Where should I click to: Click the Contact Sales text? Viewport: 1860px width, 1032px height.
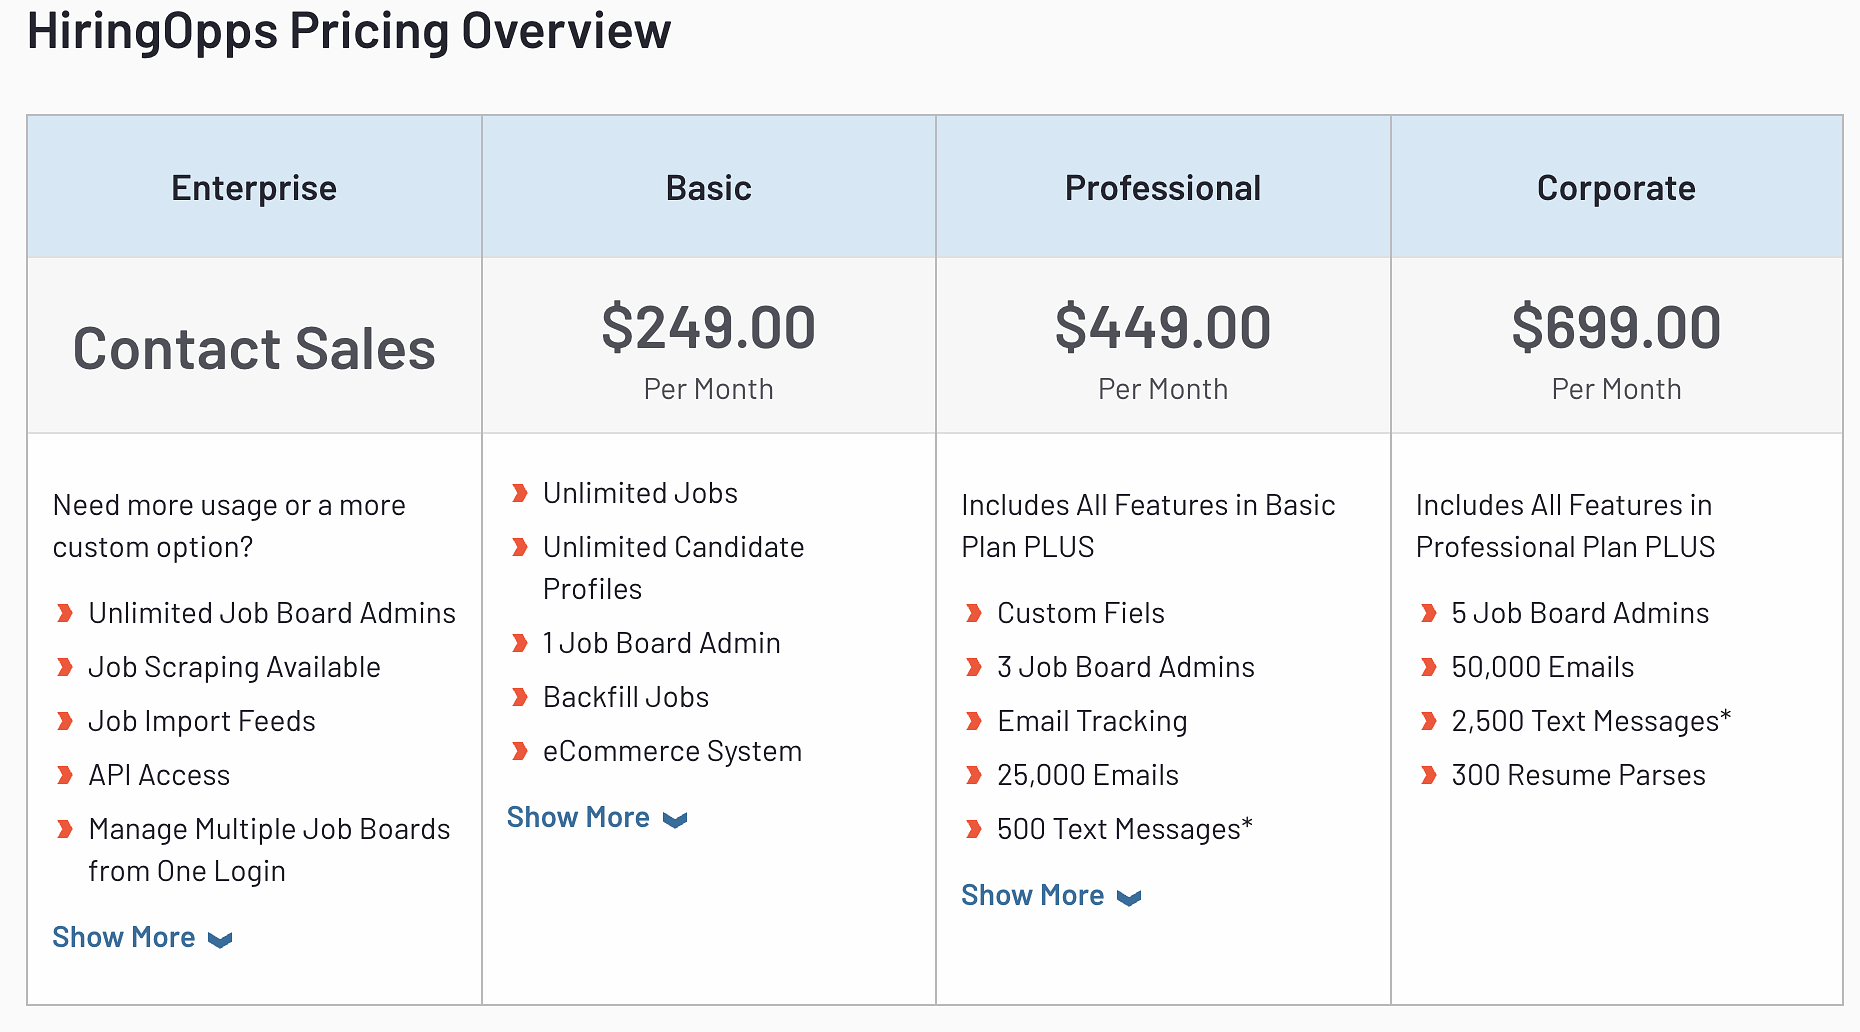(254, 349)
